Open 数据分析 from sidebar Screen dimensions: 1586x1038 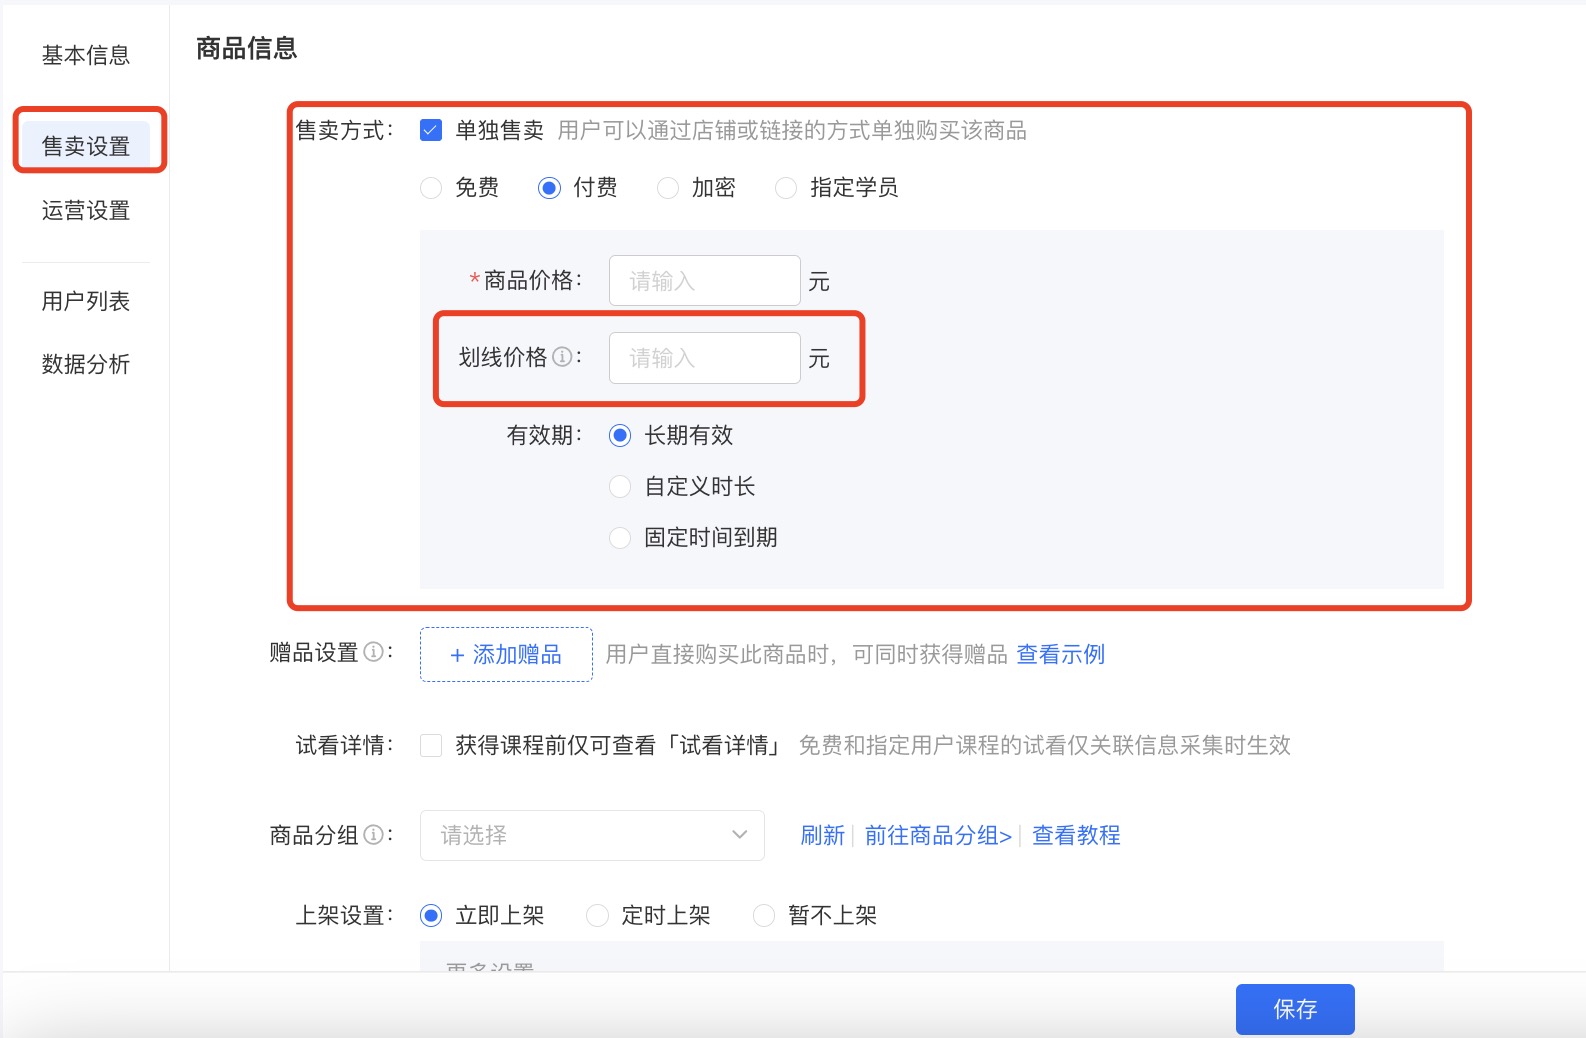pyautogui.click(x=86, y=365)
